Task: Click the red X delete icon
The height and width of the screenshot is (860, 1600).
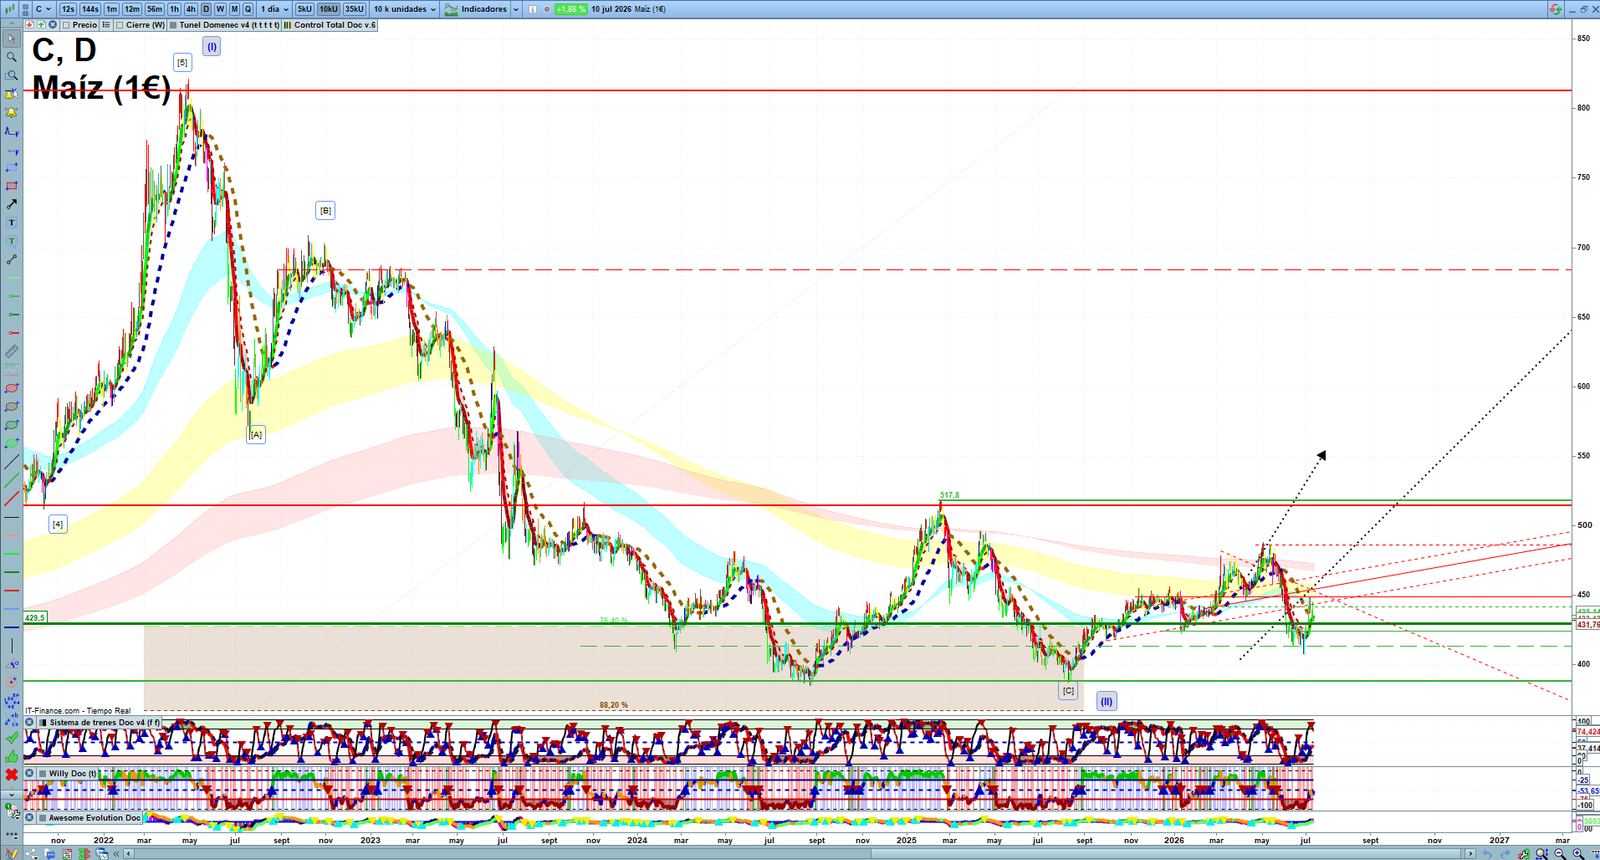Action: [12, 775]
